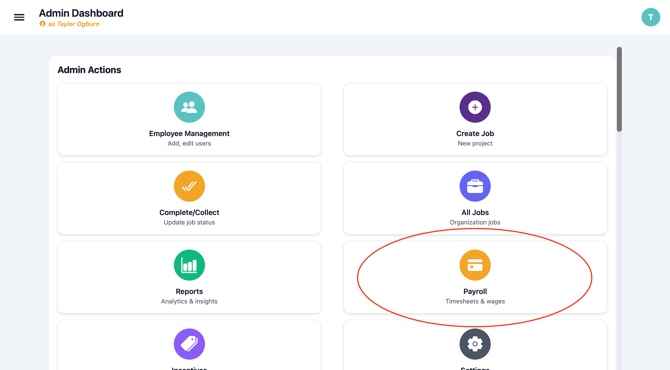Click the 'Update job status' subtitle
The width and height of the screenshot is (670, 370).
coord(189,223)
